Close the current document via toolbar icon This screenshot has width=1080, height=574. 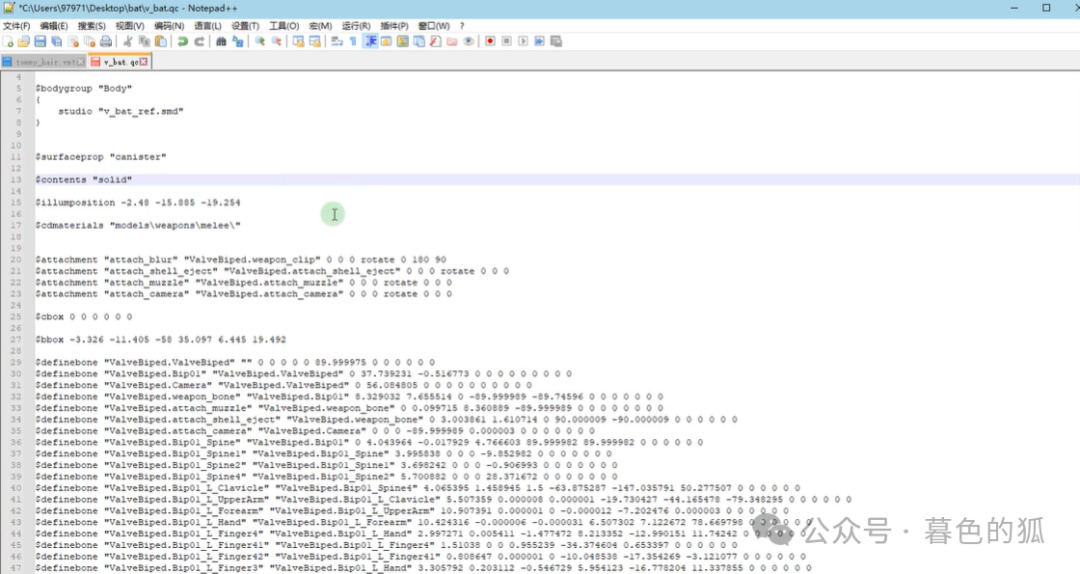click(73, 41)
